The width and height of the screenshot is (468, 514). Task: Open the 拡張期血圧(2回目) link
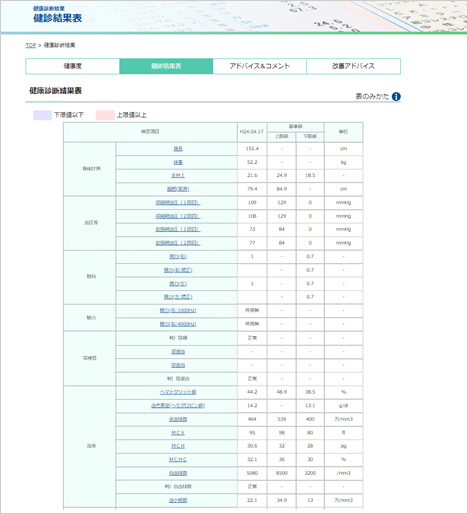[x=178, y=243]
